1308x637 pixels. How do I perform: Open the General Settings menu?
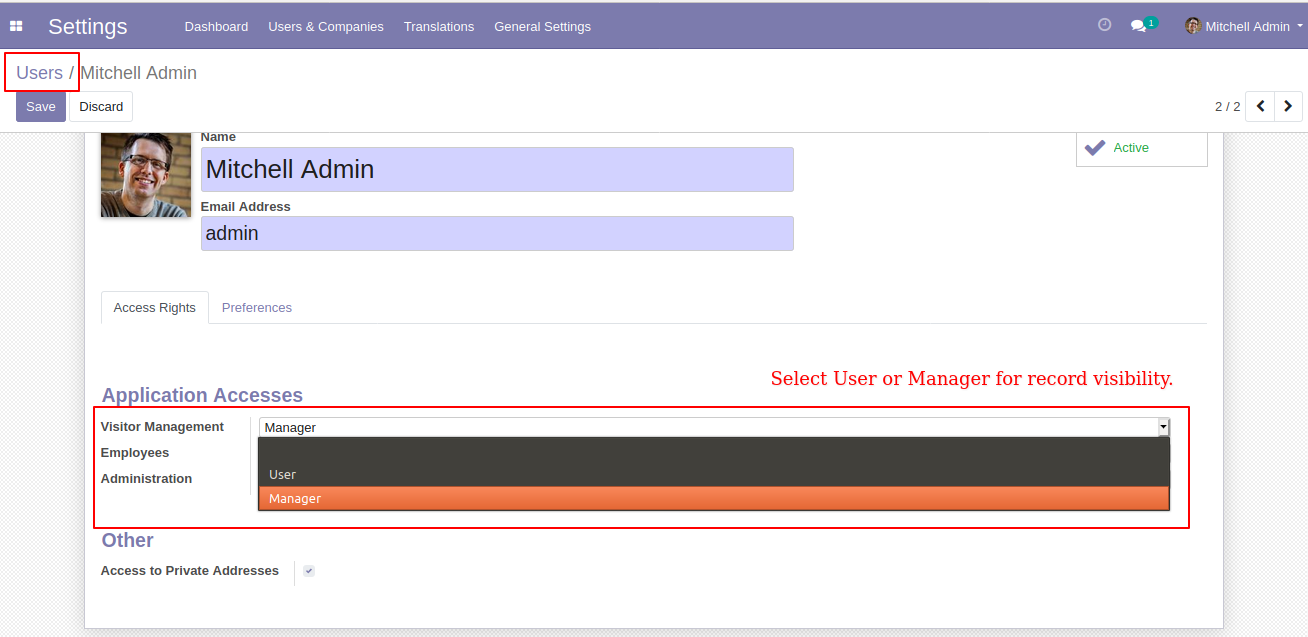pos(542,26)
